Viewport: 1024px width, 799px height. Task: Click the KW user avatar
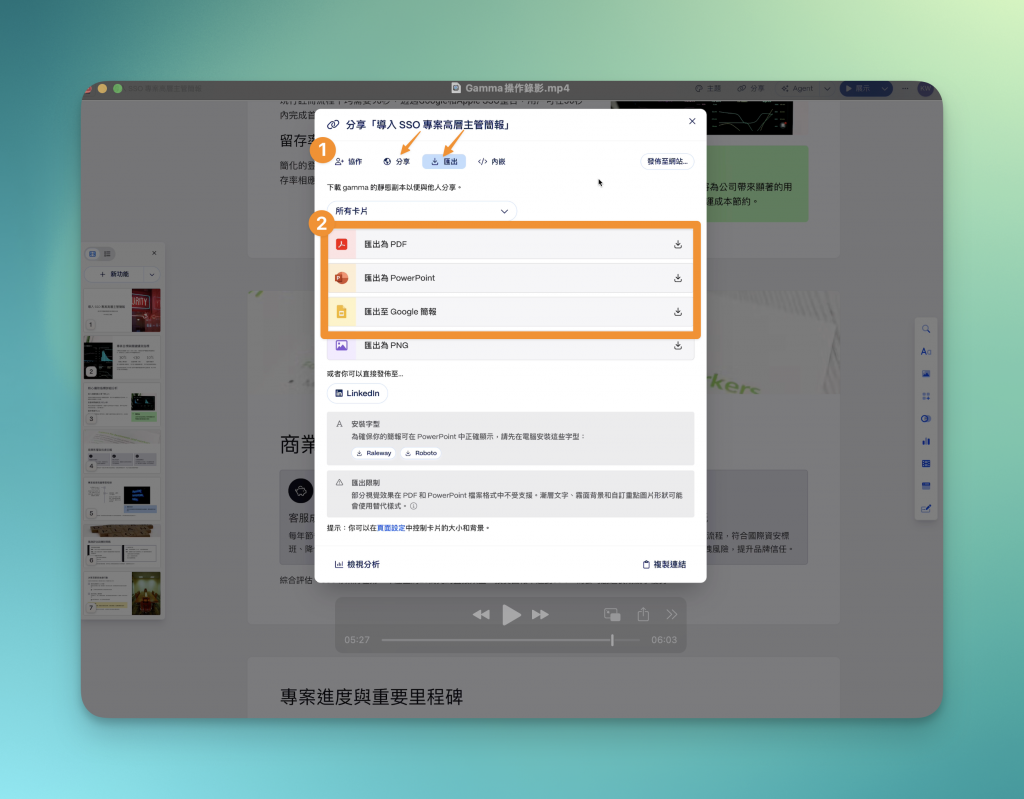point(925,89)
